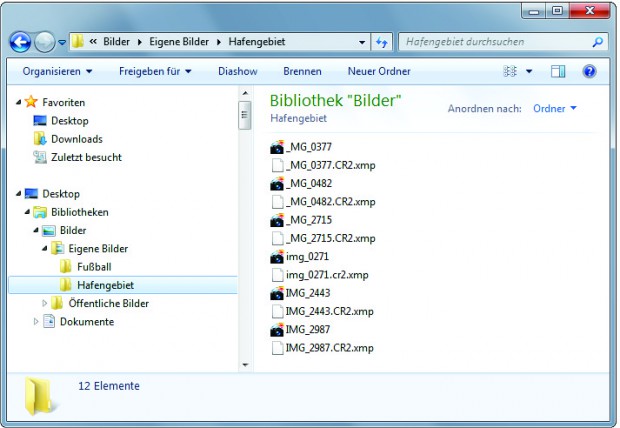Click the magnifier search icon

click(597, 42)
